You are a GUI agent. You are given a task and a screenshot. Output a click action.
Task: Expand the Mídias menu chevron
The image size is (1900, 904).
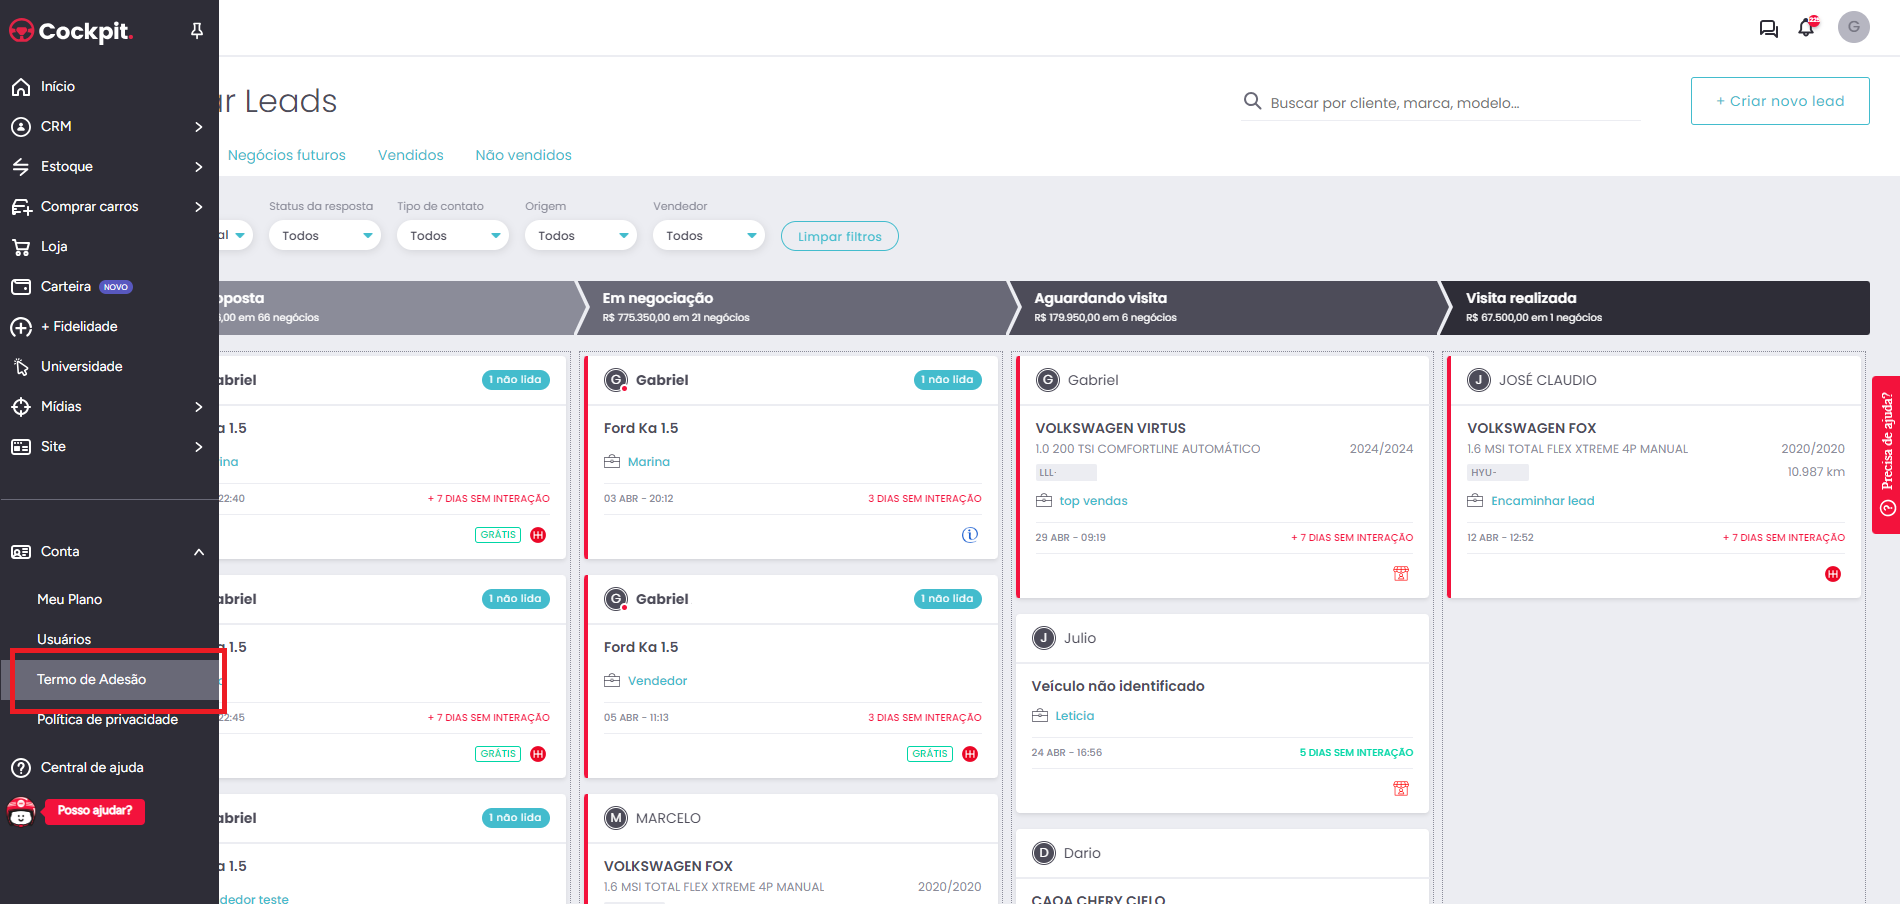tap(199, 407)
